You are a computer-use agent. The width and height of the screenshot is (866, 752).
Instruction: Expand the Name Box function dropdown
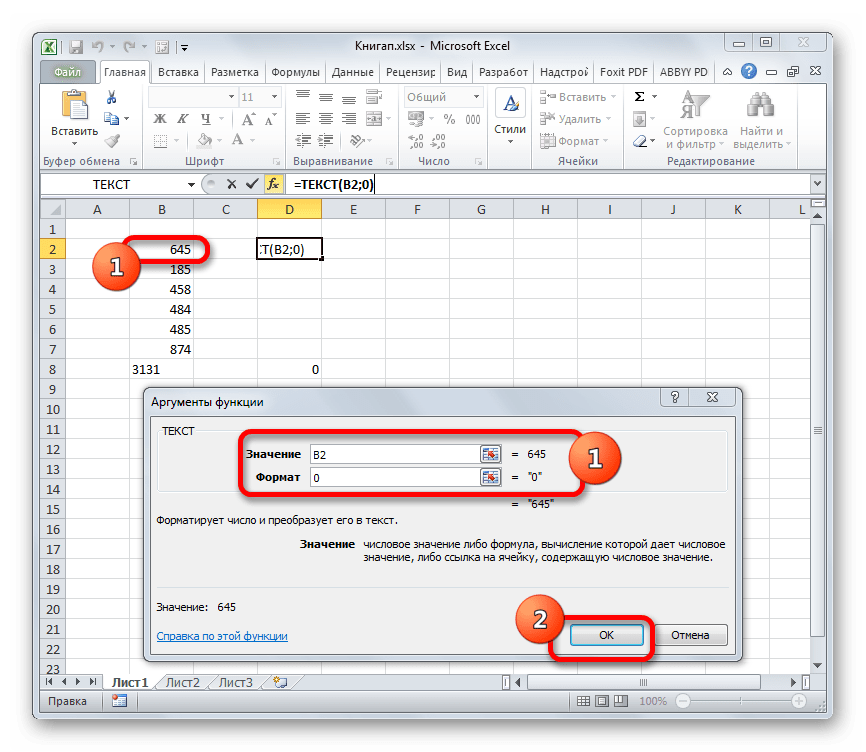coord(191,184)
